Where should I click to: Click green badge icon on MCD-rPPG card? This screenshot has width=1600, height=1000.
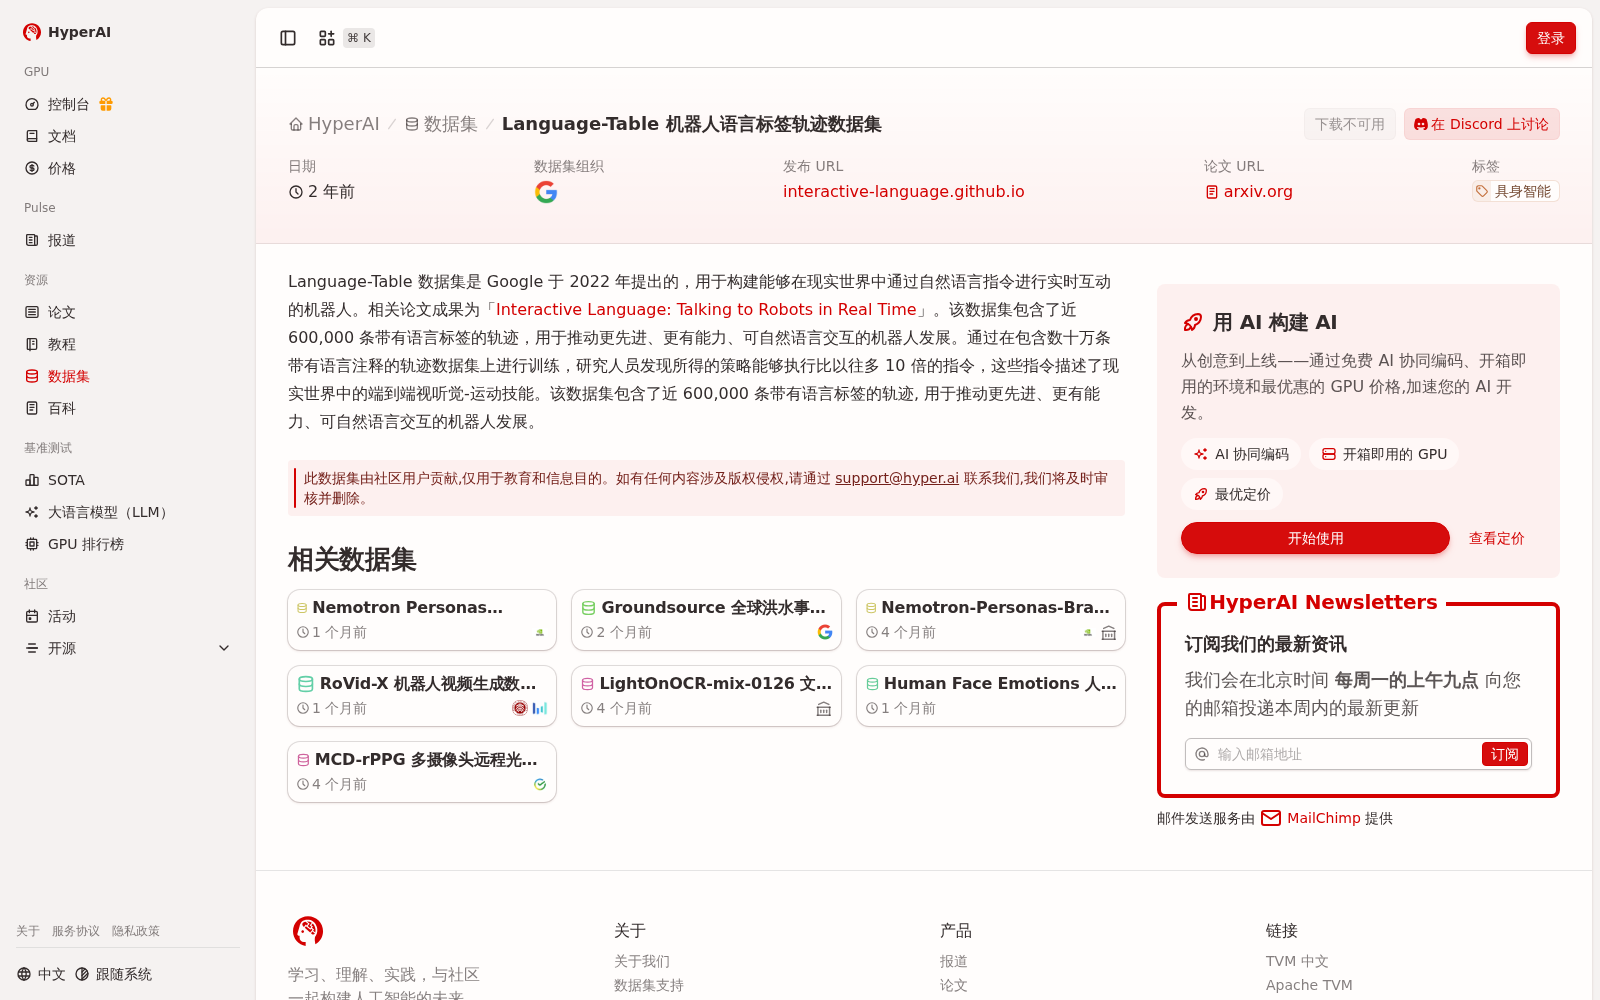(x=540, y=784)
